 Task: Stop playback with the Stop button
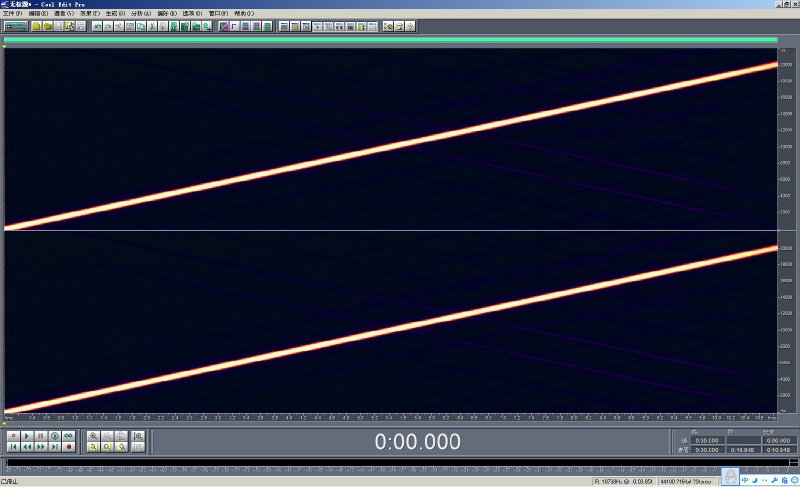tap(13, 436)
